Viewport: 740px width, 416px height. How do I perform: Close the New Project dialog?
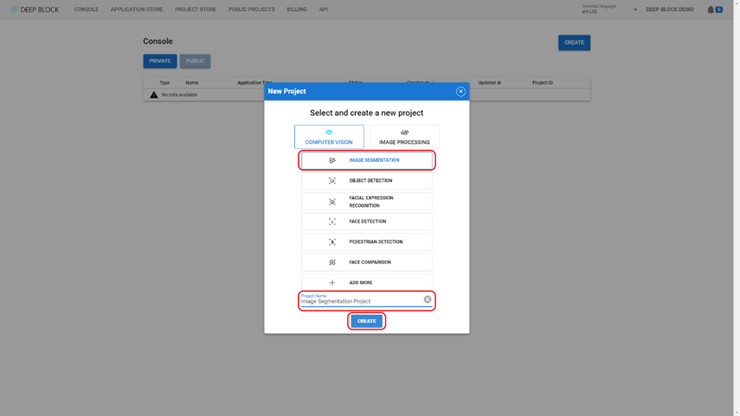461,92
